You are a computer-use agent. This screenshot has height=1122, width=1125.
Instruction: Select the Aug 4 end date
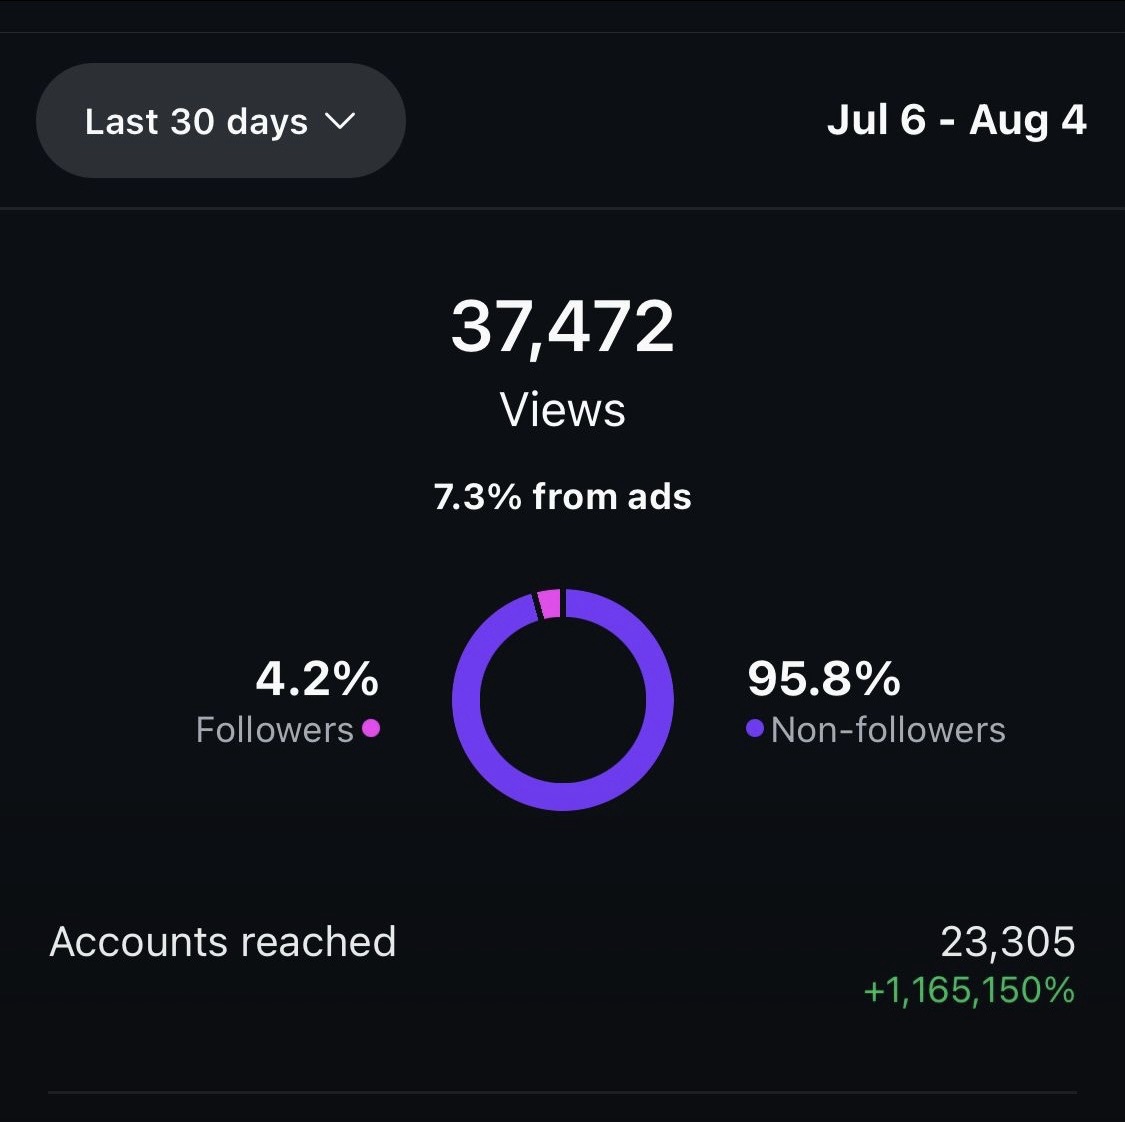pos(1028,120)
